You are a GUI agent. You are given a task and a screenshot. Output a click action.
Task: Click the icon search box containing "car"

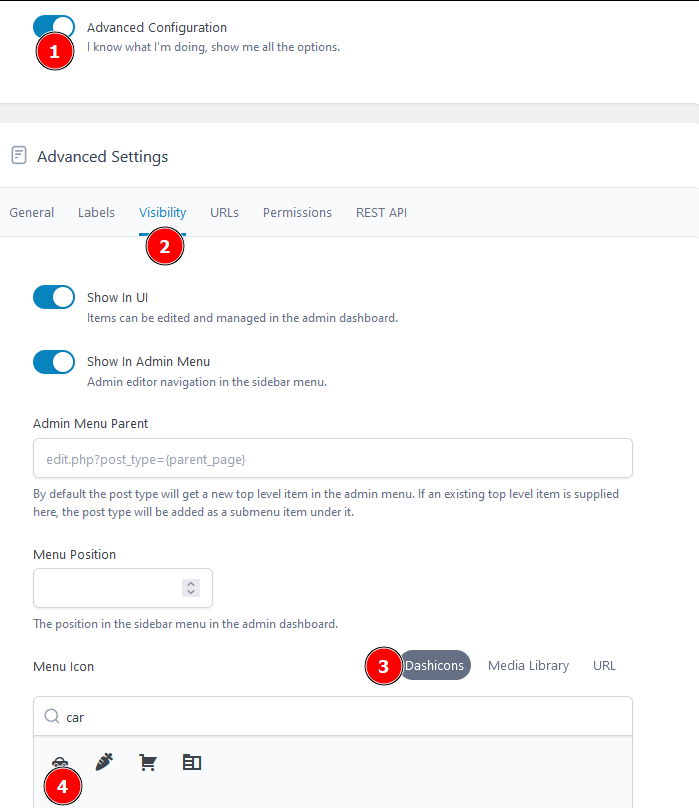coord(333,716)
